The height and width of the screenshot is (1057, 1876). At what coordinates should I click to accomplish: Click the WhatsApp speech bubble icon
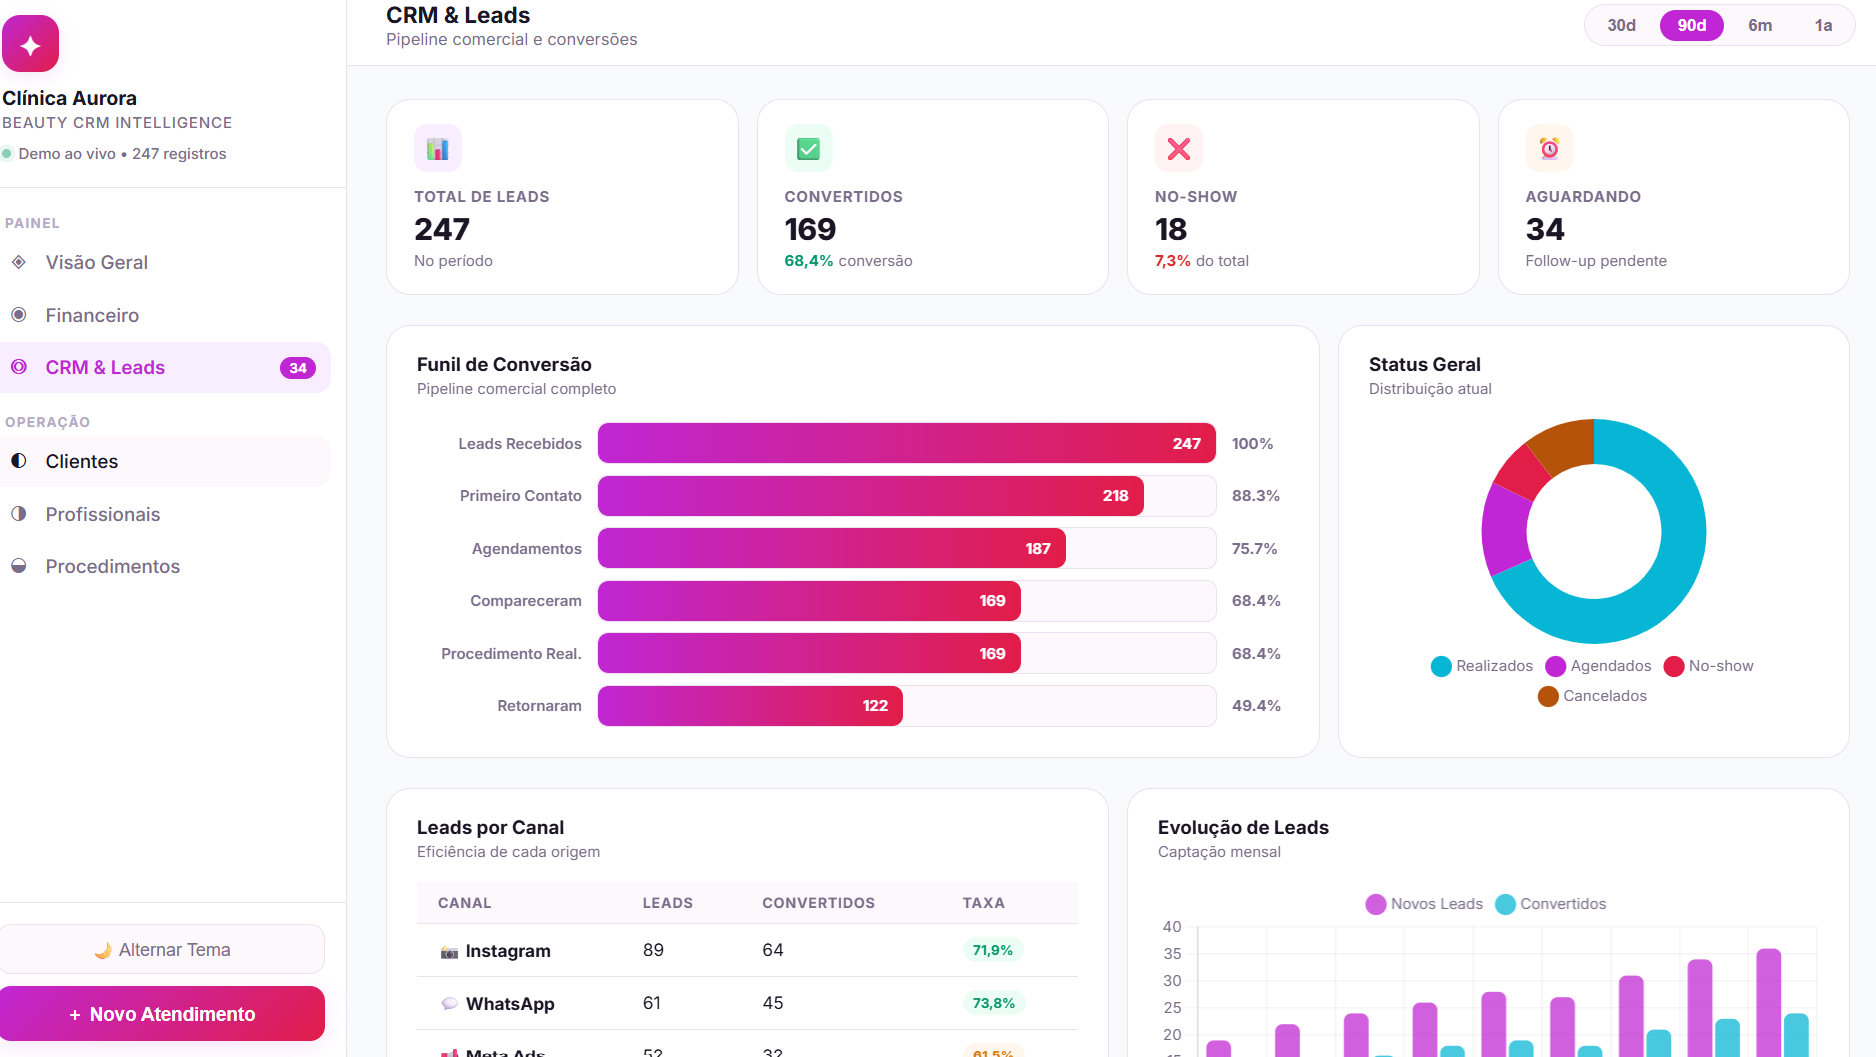[450, 1004]
